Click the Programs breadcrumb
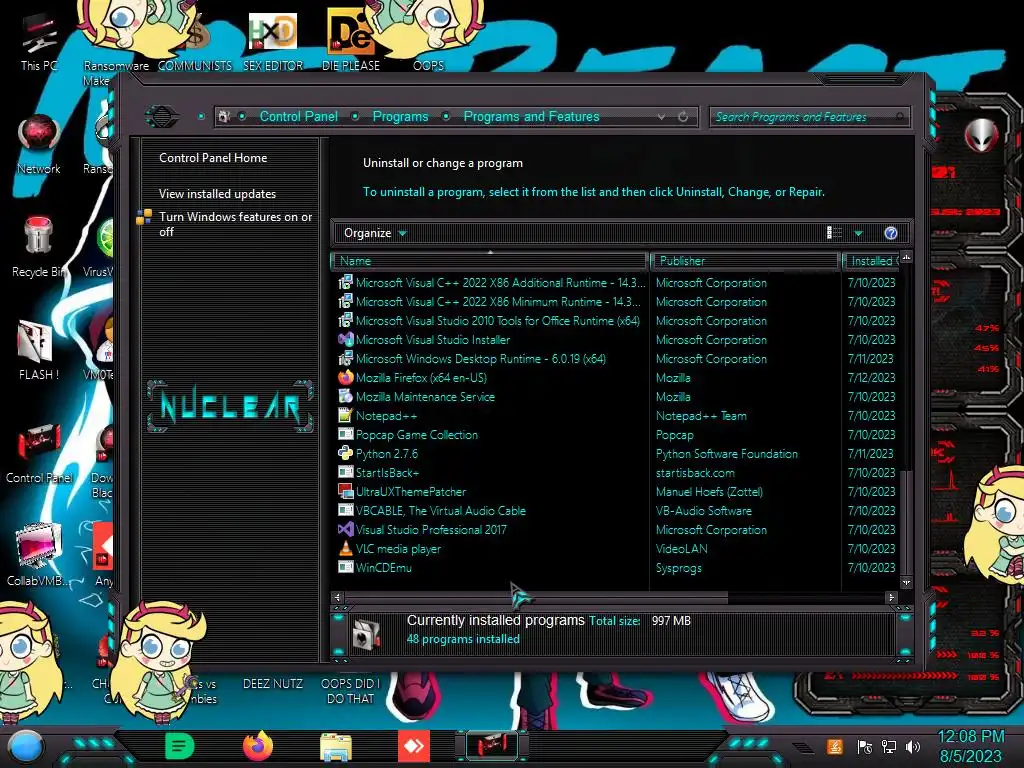 [400, 117]
